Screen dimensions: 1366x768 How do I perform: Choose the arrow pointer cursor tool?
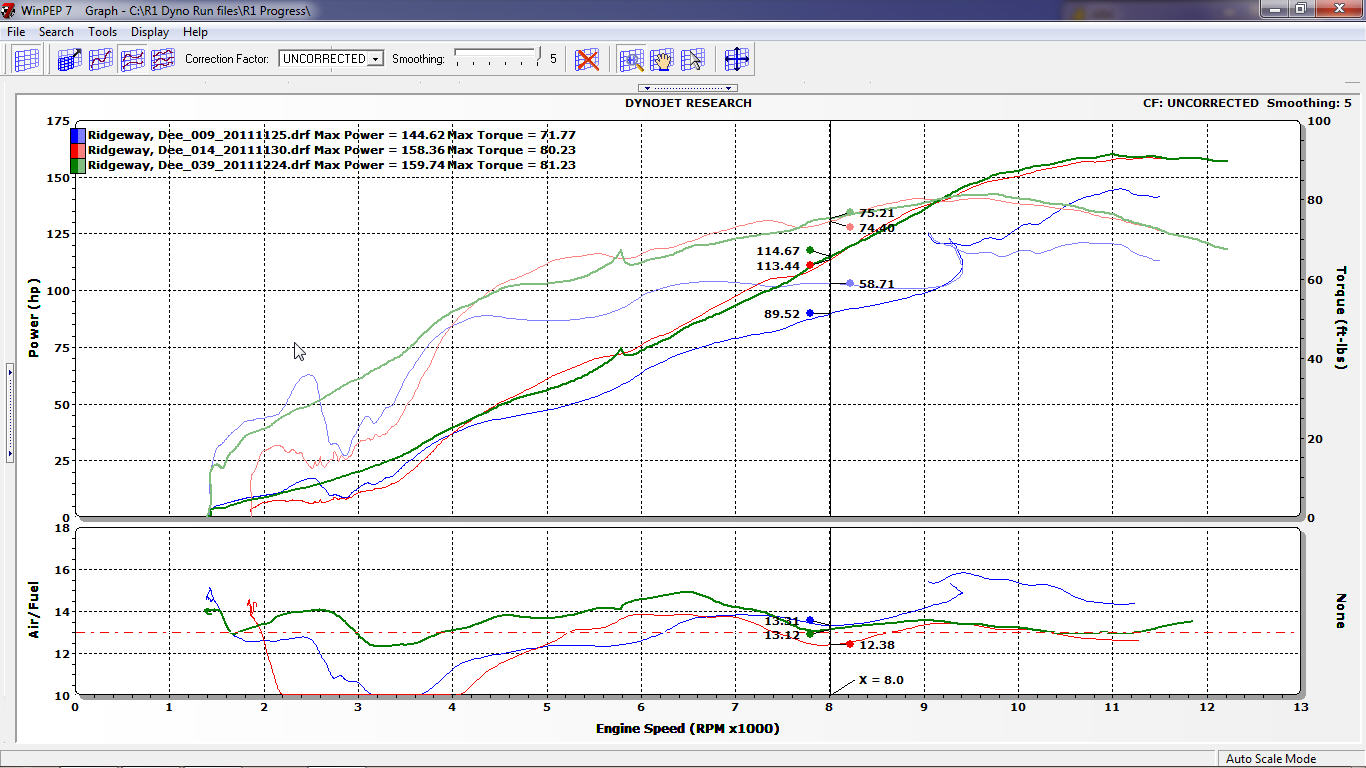click(693, 59)
